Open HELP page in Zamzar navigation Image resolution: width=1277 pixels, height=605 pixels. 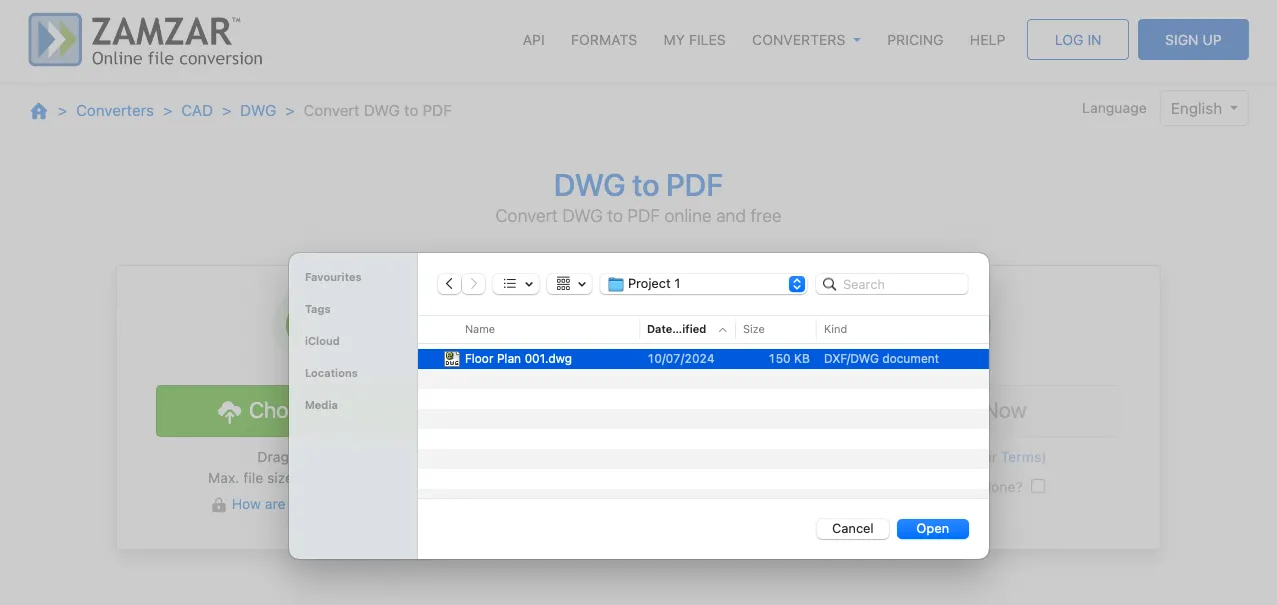(987, 40)
